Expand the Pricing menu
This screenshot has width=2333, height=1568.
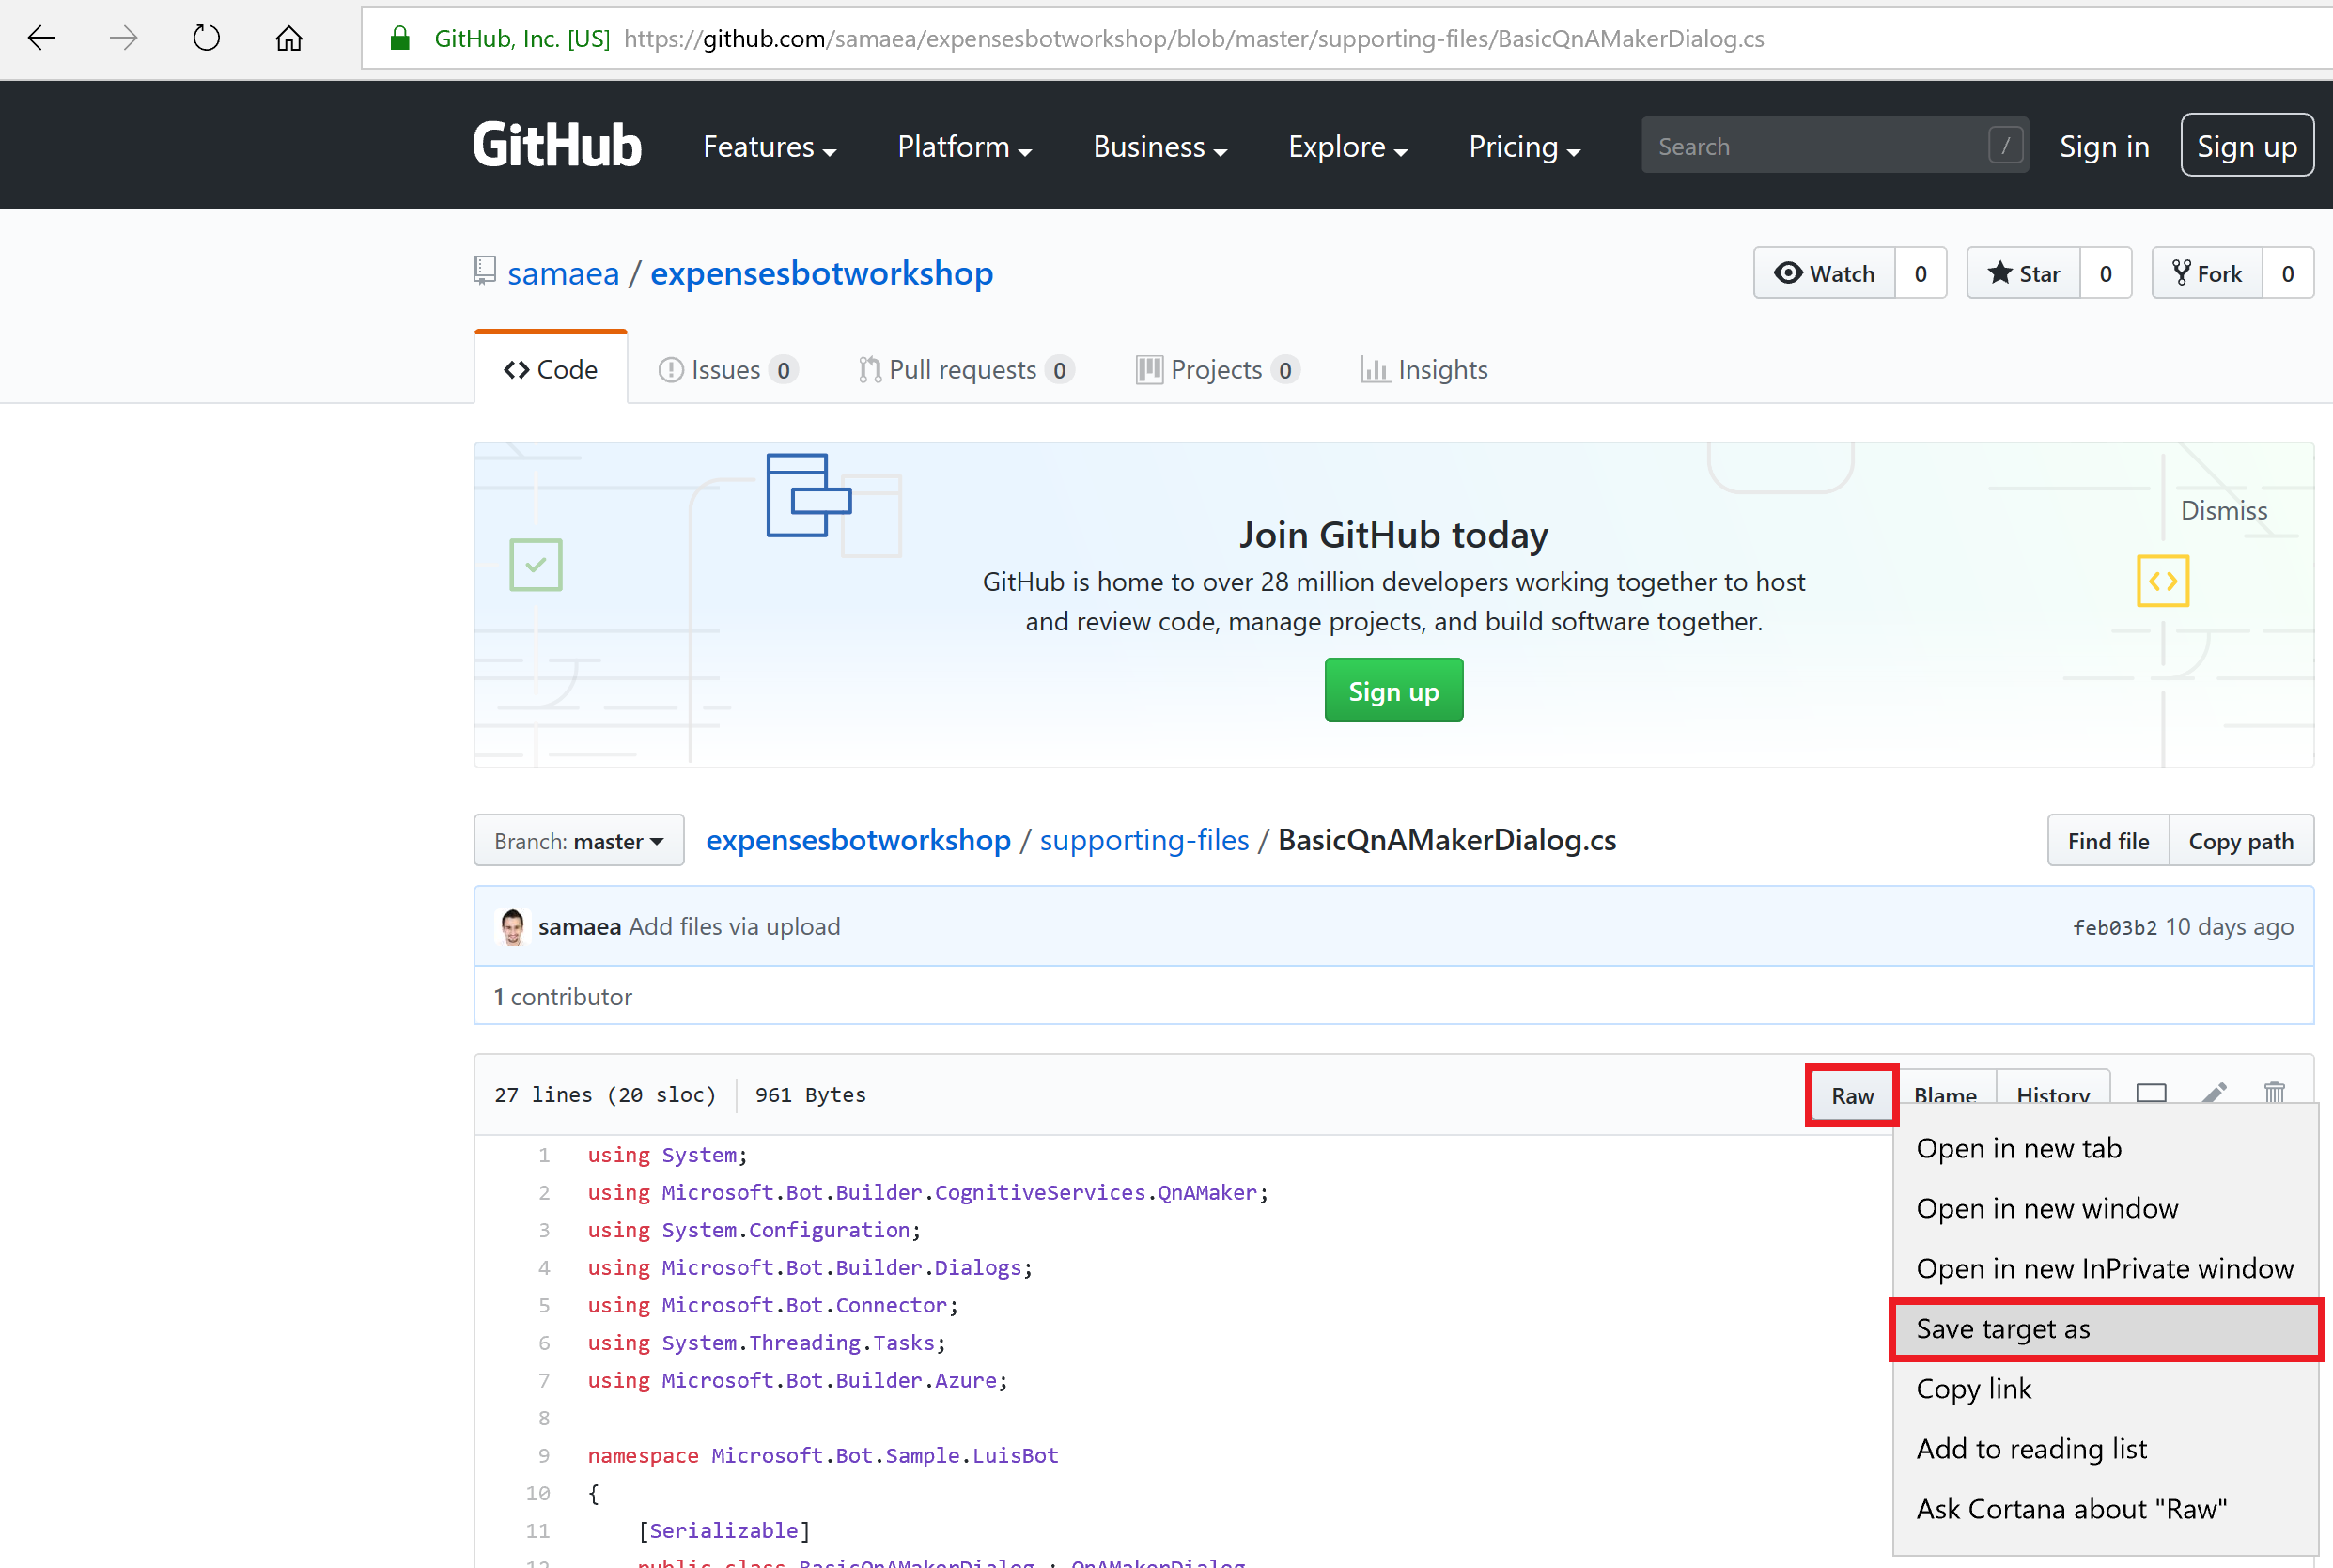point(1523,147)
